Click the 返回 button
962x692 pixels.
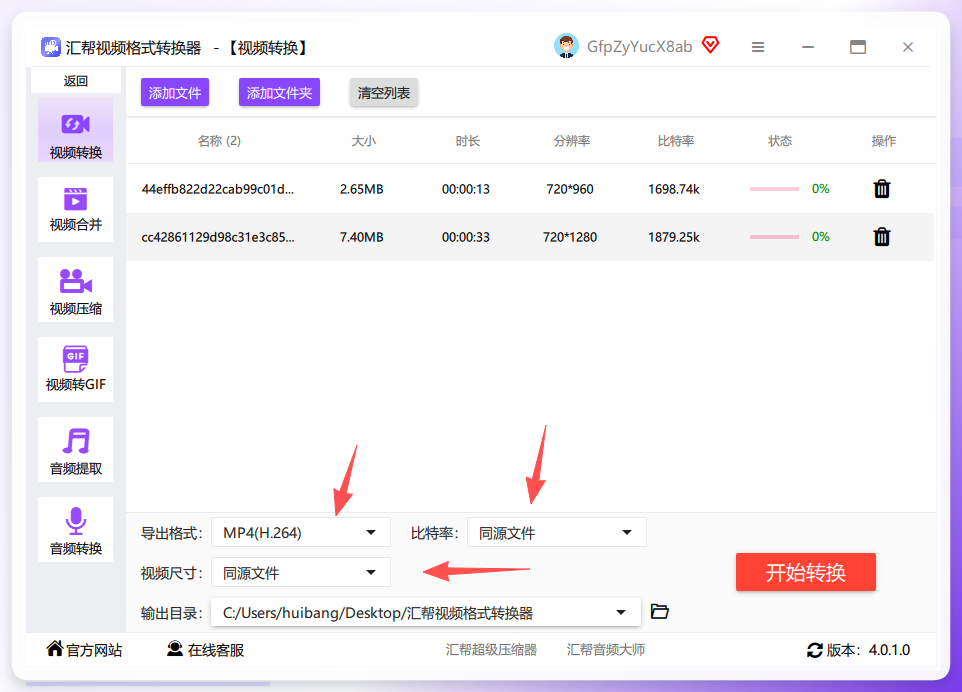click(x=75, y=81)
